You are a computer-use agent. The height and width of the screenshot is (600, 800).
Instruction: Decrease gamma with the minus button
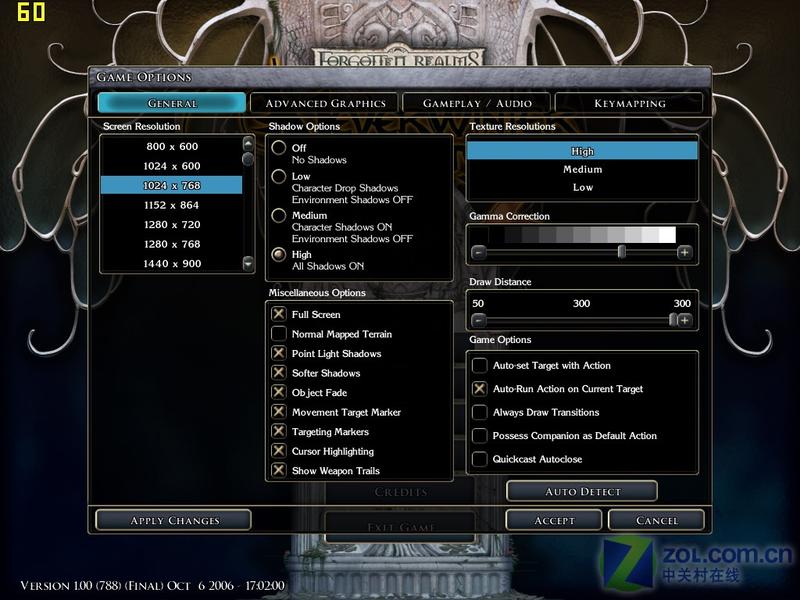[x=478, y=252]
